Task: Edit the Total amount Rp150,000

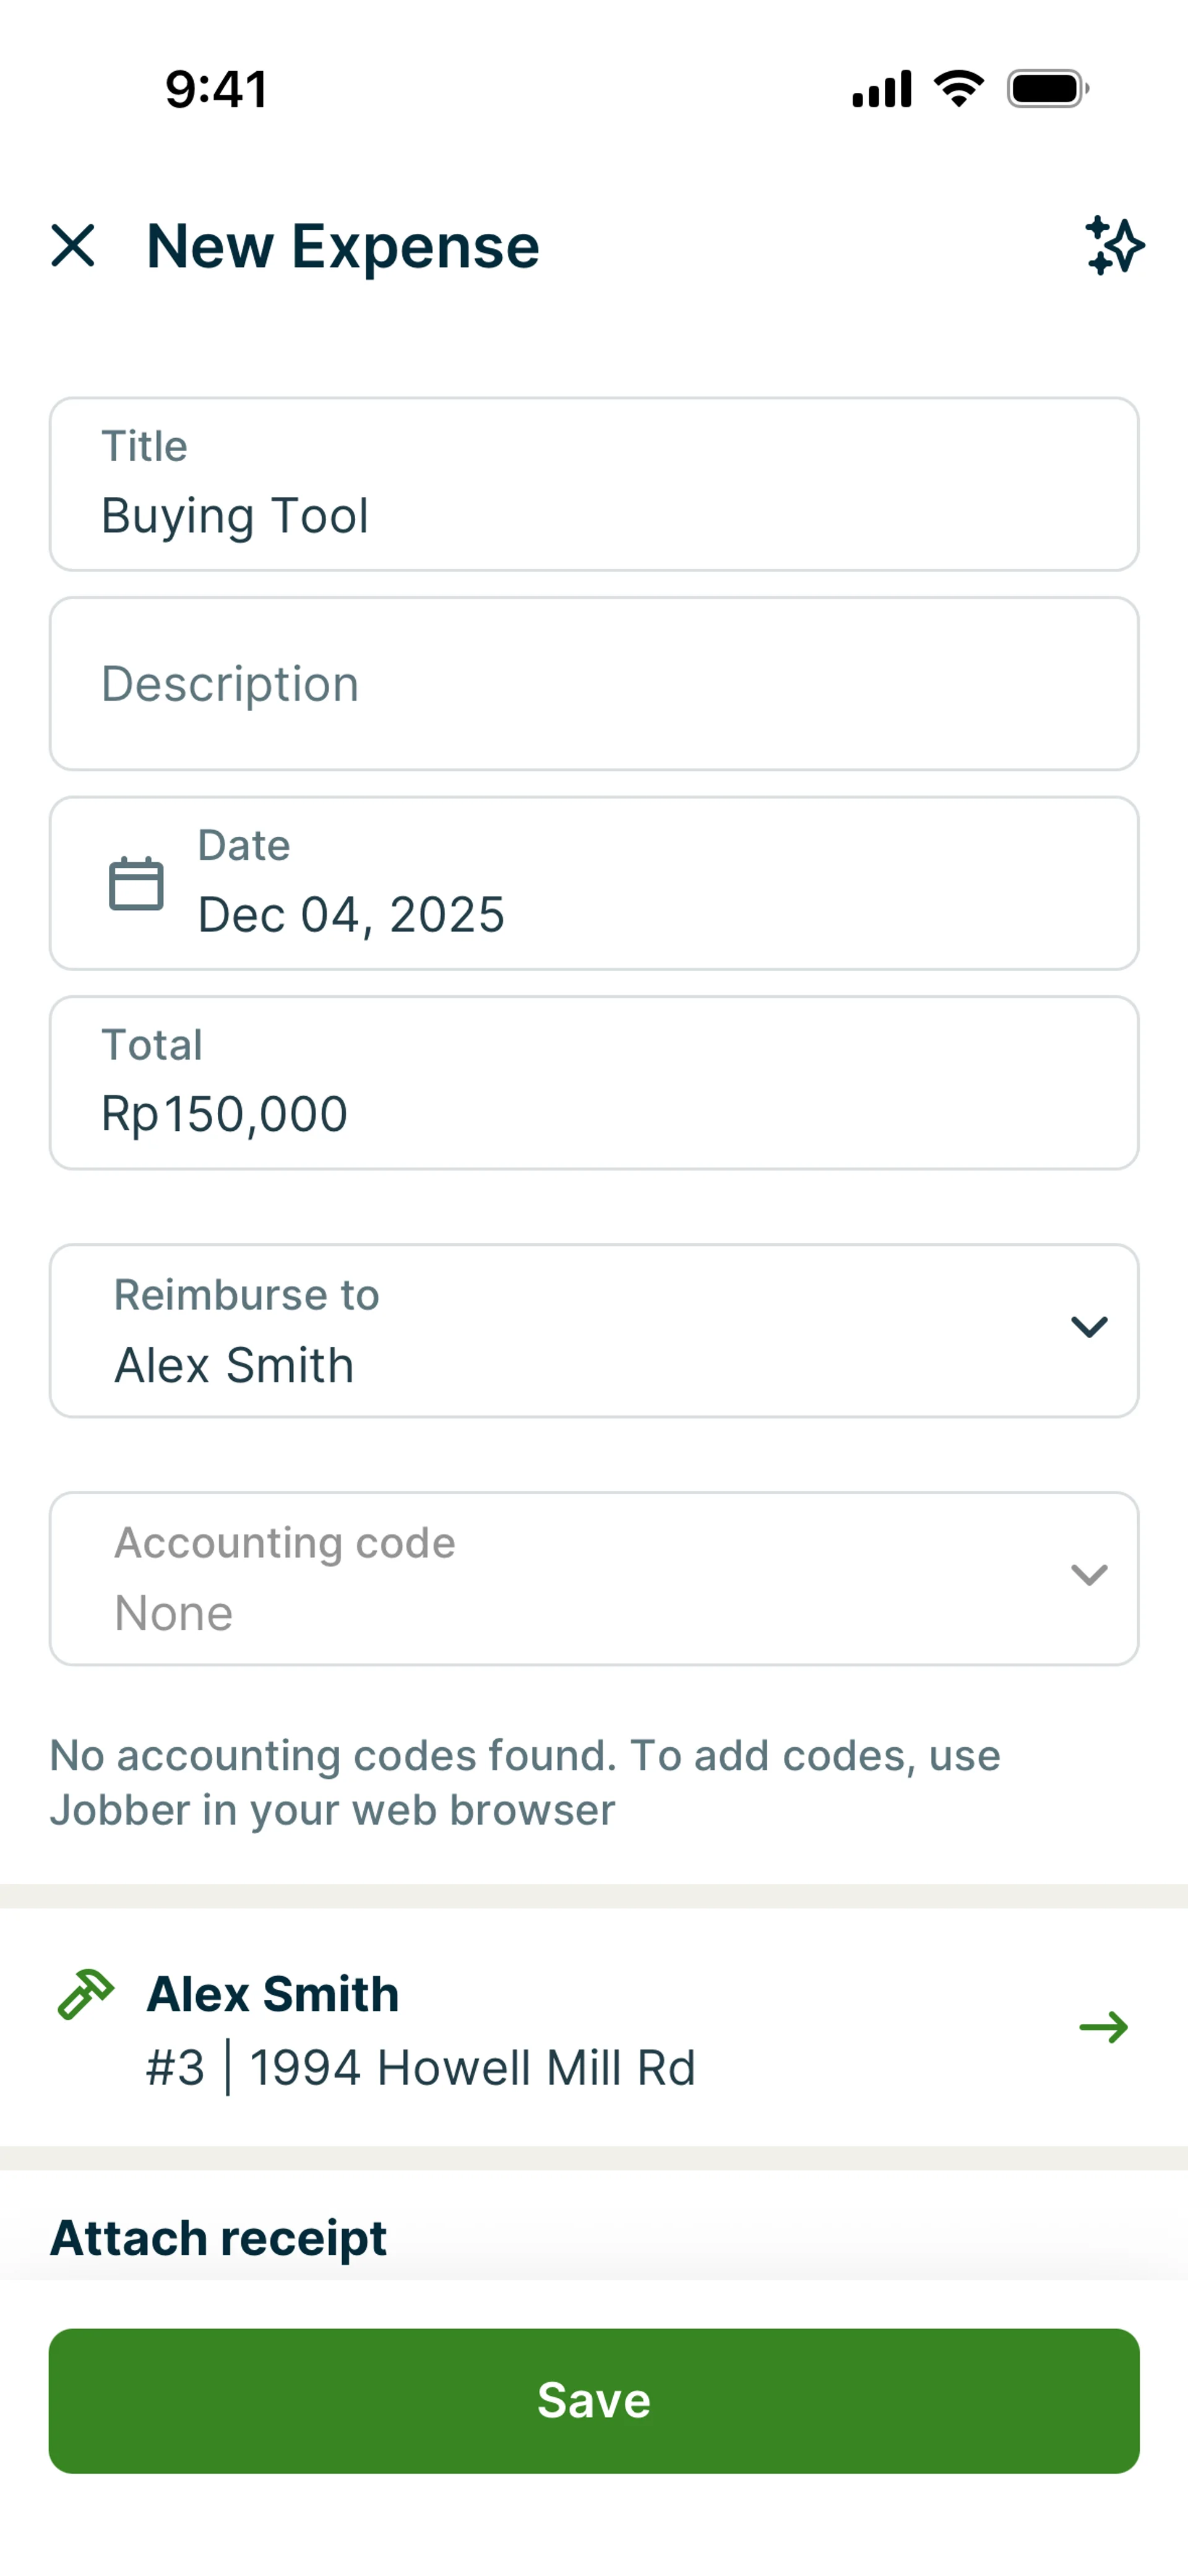Action: (x=594, y=1083)
